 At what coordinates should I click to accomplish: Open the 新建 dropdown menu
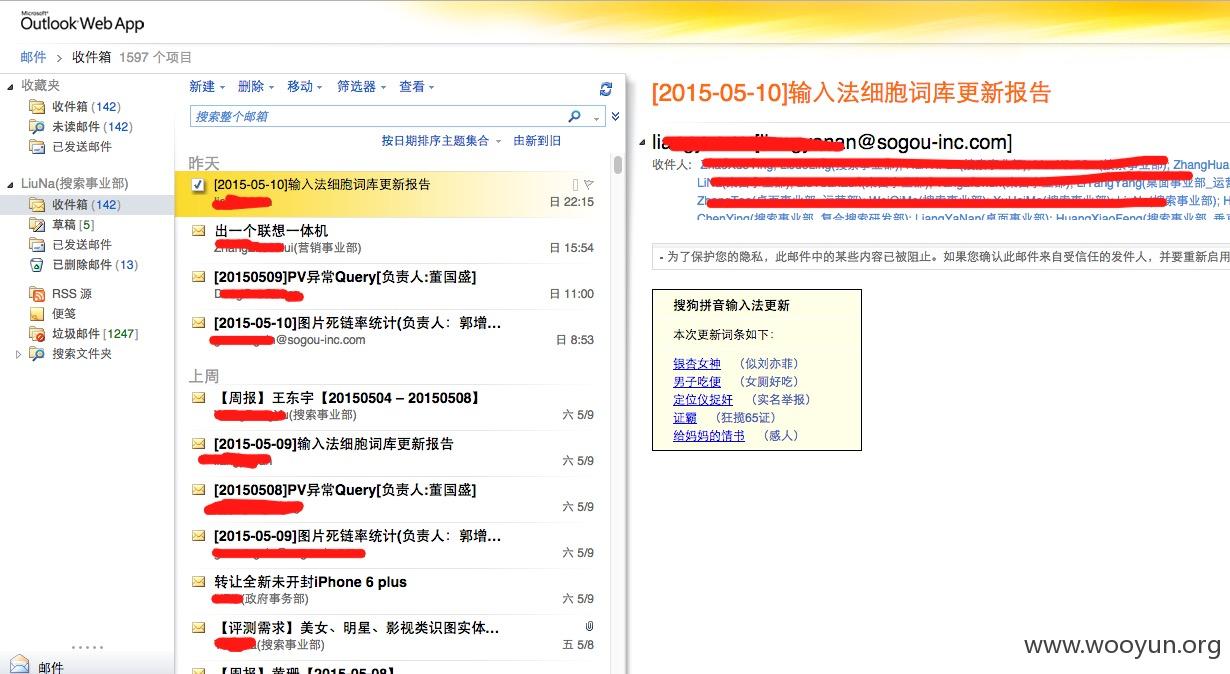pyautogui.click(x=207, y=87)
